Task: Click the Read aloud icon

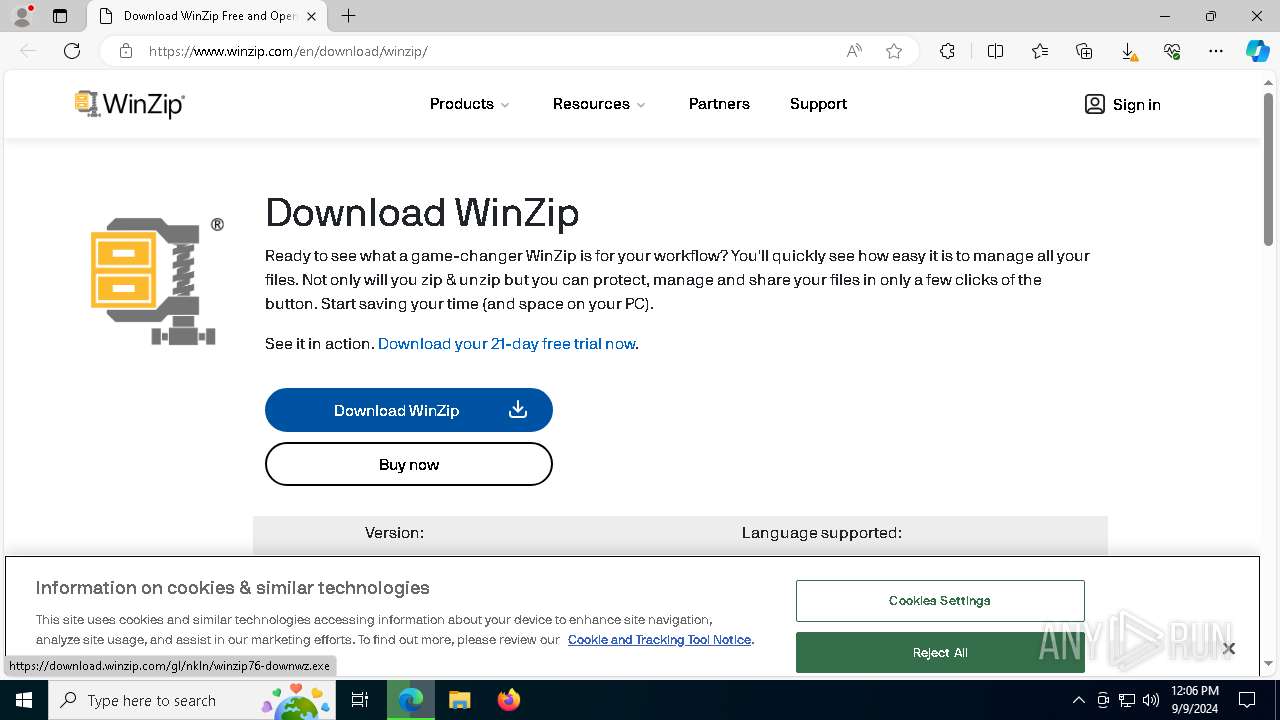Action: click(x=854, y=51)
